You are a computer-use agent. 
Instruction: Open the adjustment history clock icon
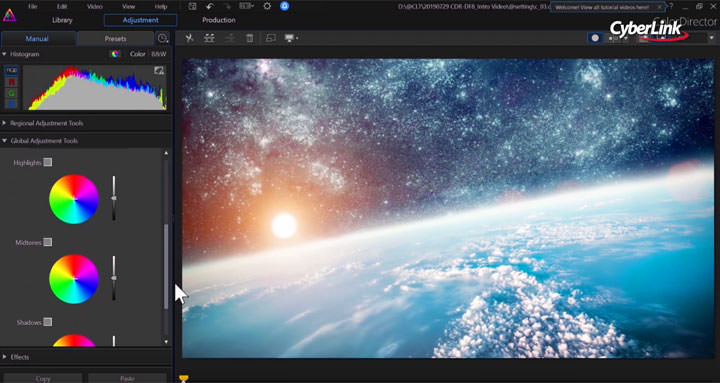click(x=163, y=39)
